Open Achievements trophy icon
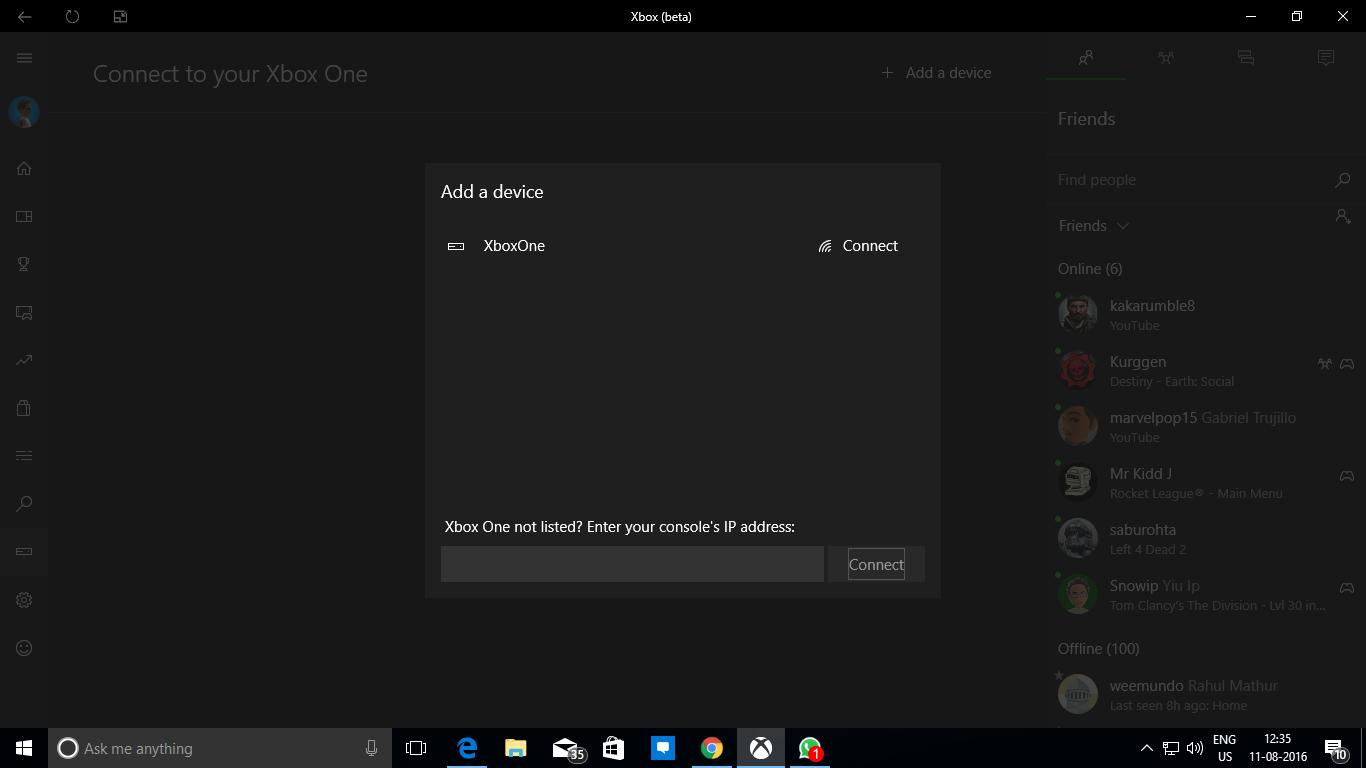Screen dimensions: 1366x768 (24, 264)
